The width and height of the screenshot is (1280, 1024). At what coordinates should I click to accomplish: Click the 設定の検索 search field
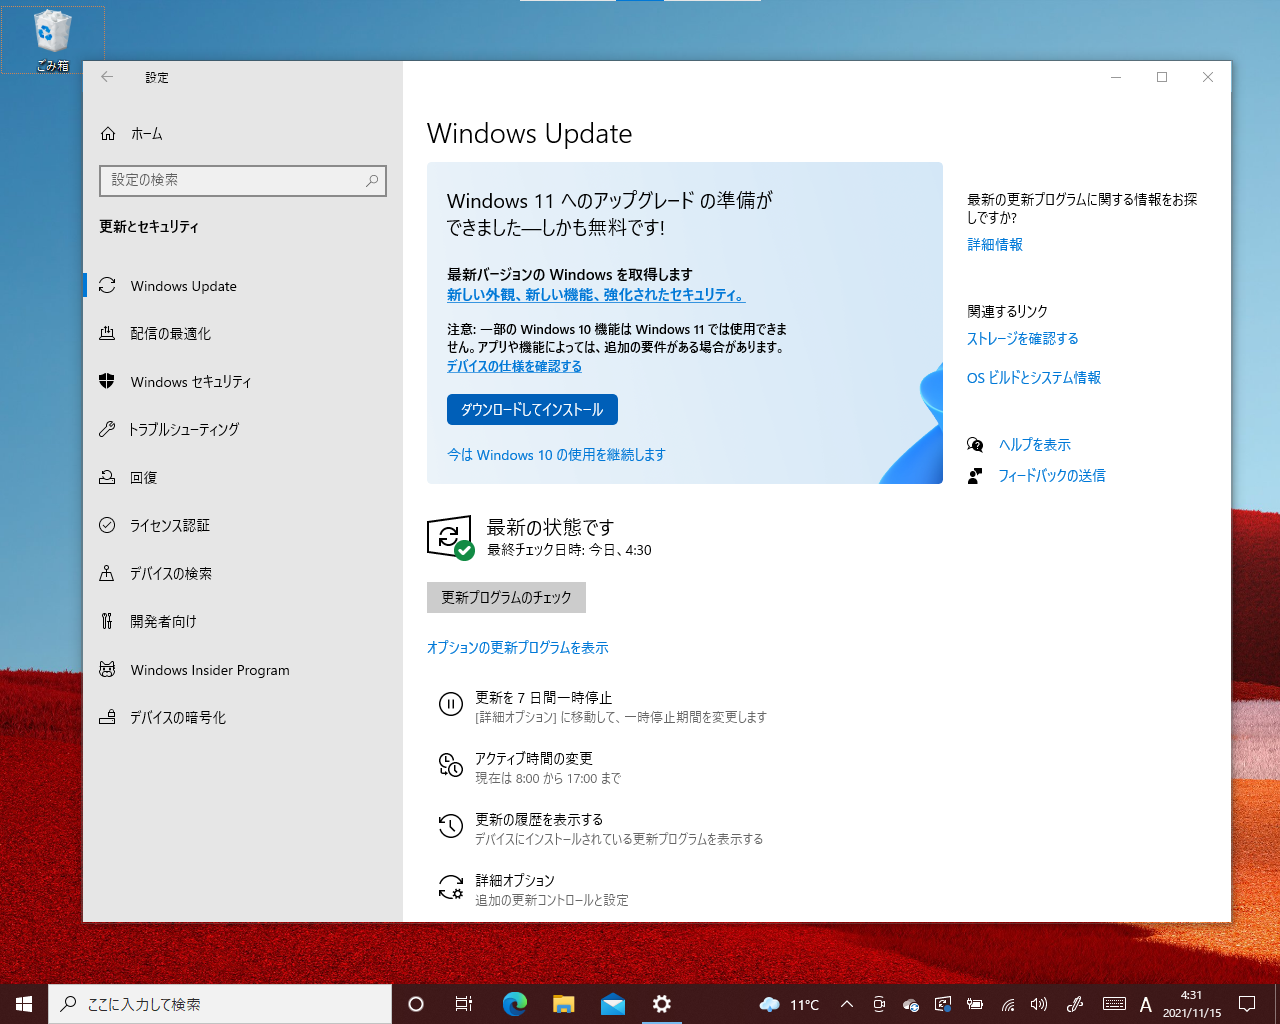[x=242, y=181]
